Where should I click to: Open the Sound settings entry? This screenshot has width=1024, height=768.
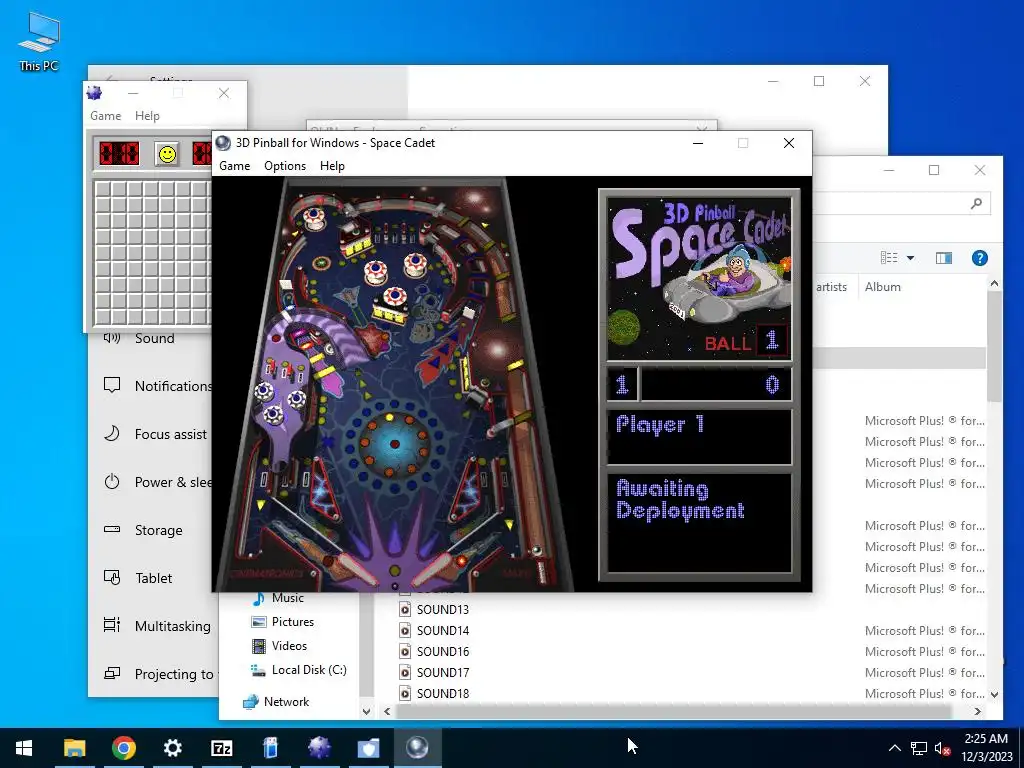[x=155, y=338]
